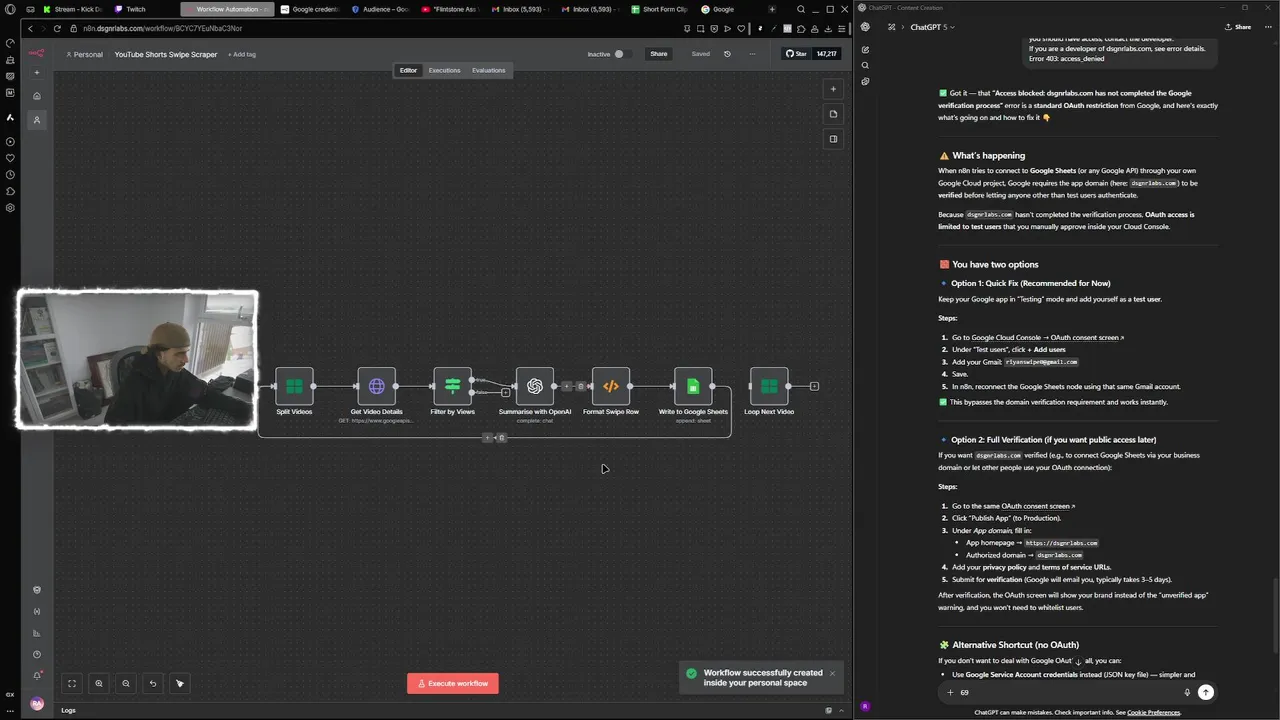
Task: Open the Summarise with OpenAI node
Action: click(534, 386)
